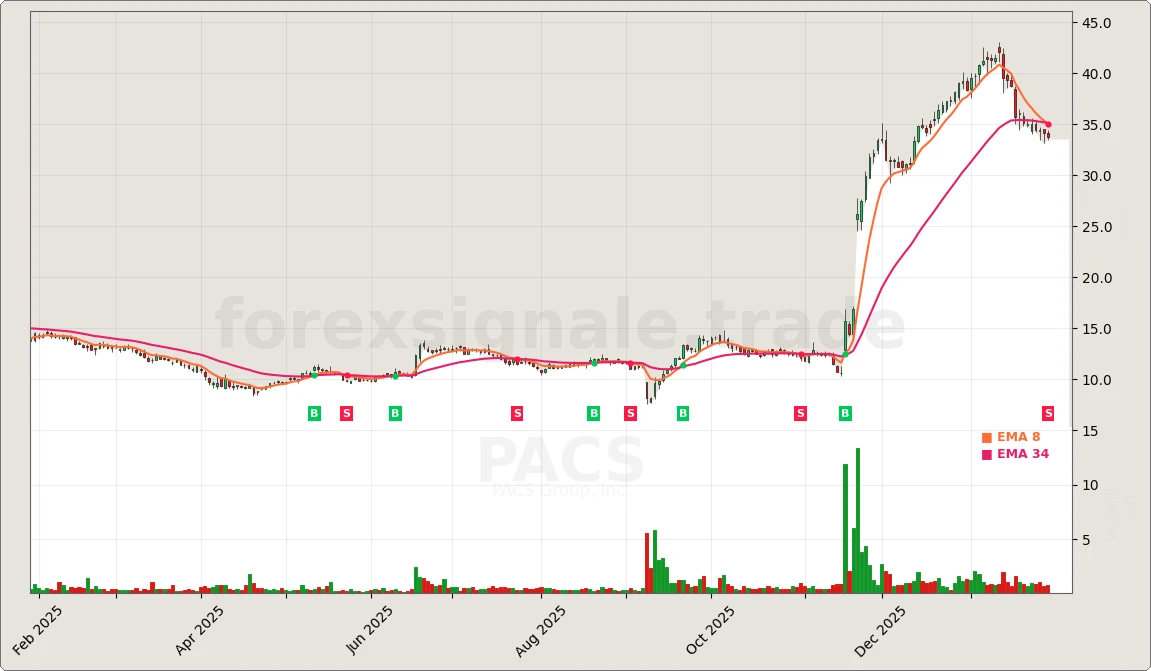This screenshot has width=1151, height=671.
Task: Select the Buy marker just before October 2025
Action: click(x=683, y=413)
